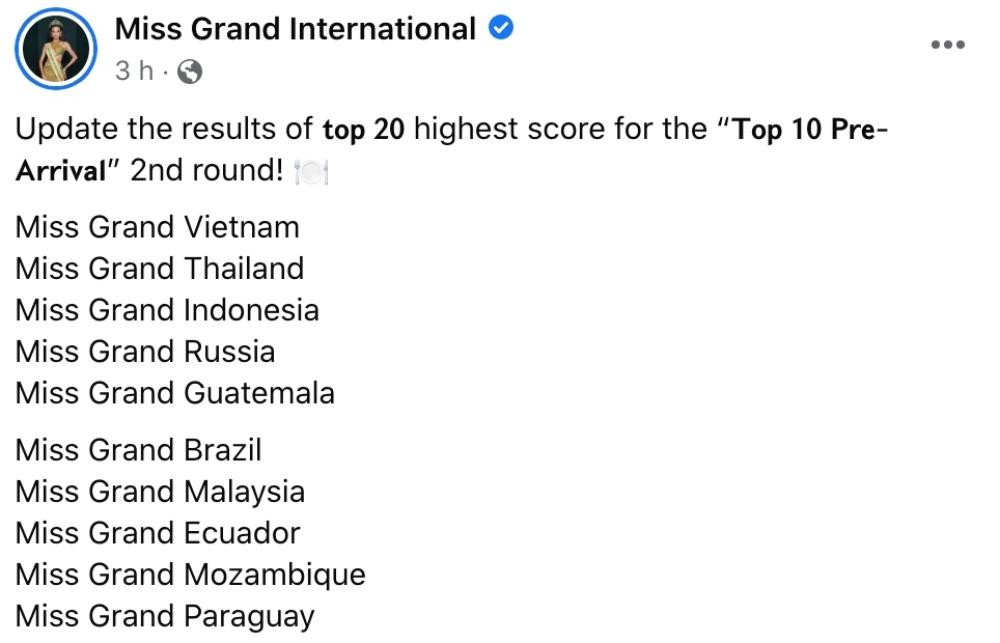Screen dimensions: 1000x643
Task: Click on "Miss Grand Brazil" text
Action: pos(138,450)
